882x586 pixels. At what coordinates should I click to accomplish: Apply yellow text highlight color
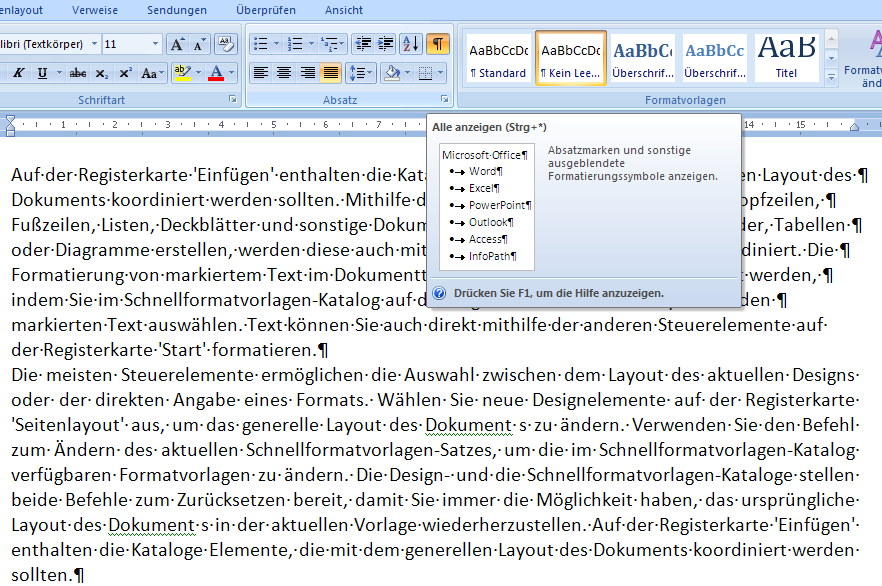(x=182, y=73)
